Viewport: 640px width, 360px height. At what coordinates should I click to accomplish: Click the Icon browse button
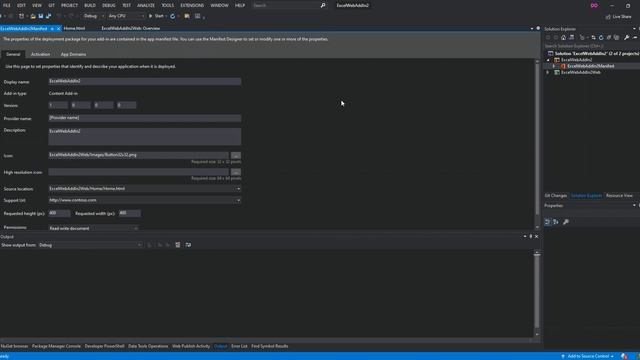236,155
